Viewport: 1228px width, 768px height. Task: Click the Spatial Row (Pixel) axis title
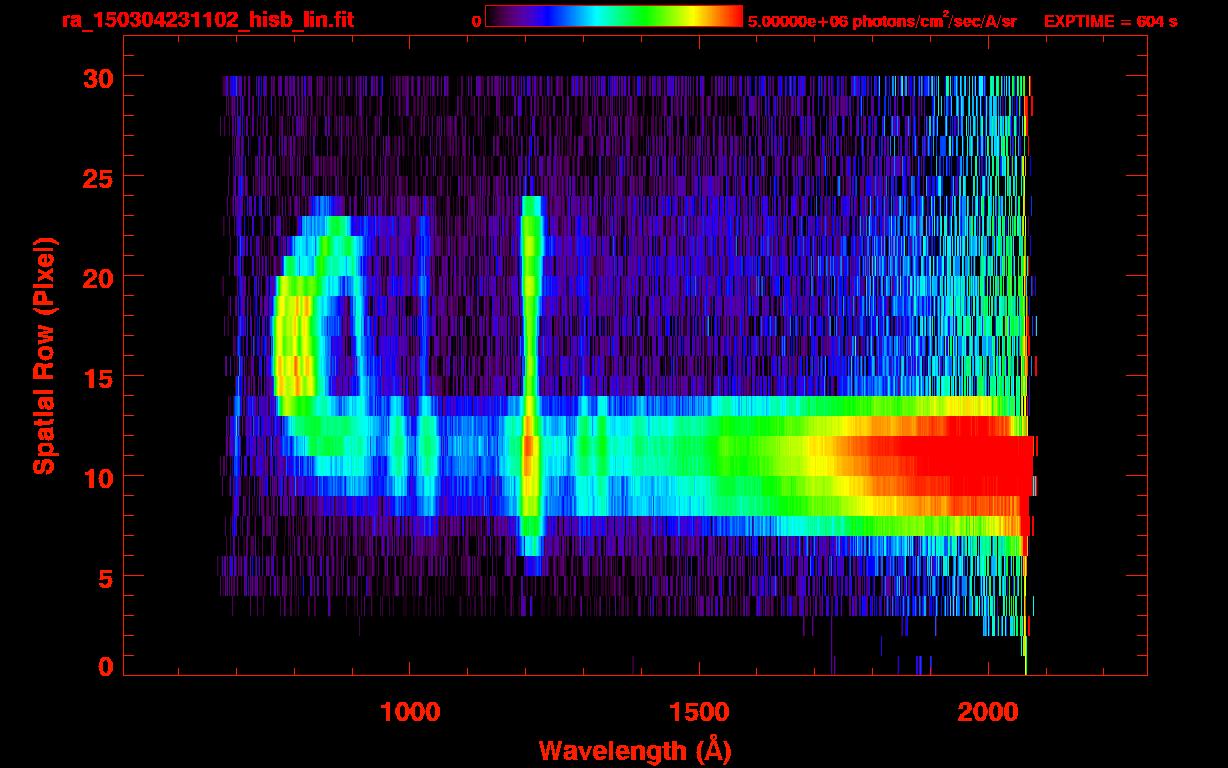(44, 355)
